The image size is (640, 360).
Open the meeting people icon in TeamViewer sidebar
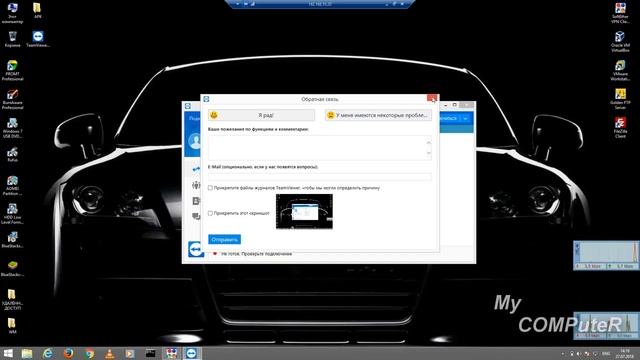pyautogui.click(x=196, y=185)
